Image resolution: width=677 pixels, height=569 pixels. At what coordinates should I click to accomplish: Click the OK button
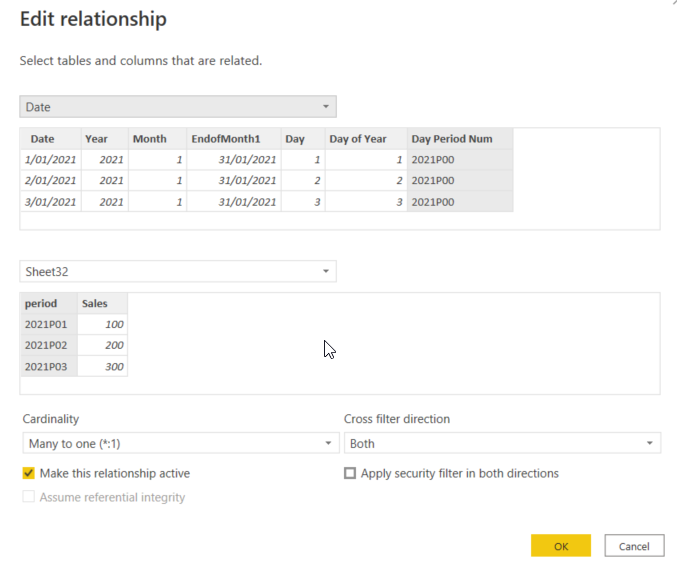click(561, 546)
